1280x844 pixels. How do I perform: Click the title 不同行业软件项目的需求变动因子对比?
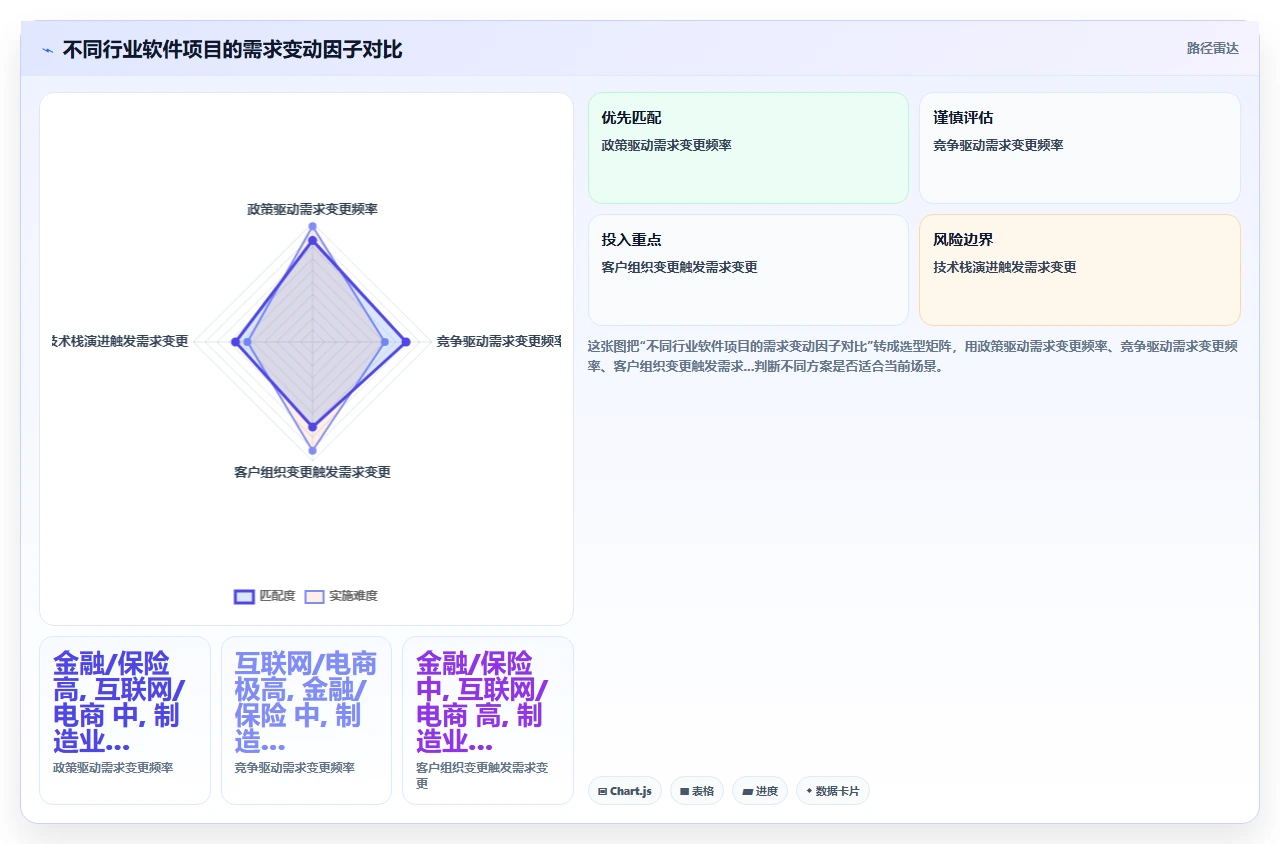tap(232, 50)
